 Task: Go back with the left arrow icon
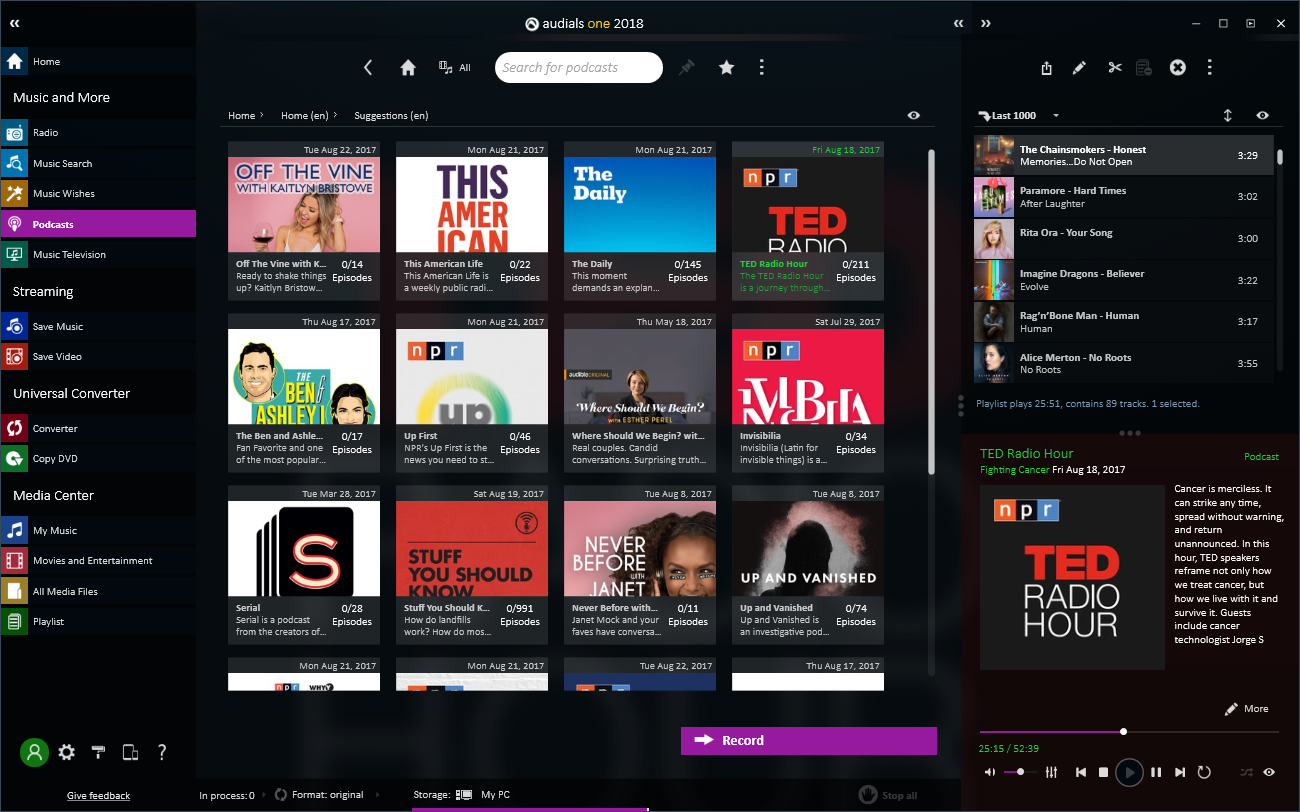point(368,67)
